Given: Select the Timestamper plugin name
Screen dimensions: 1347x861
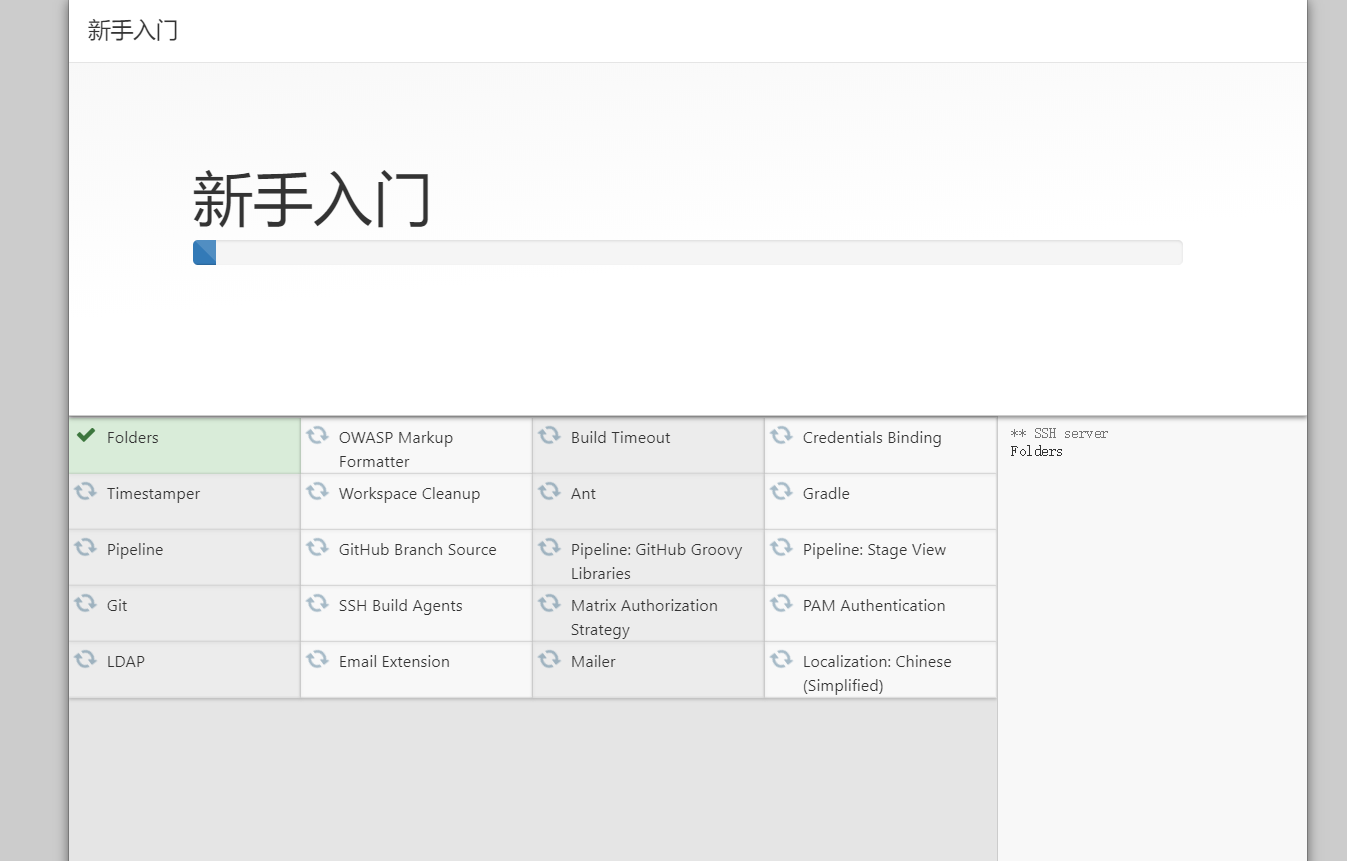Looking at the screenshot, I should (x=154, y=494).
